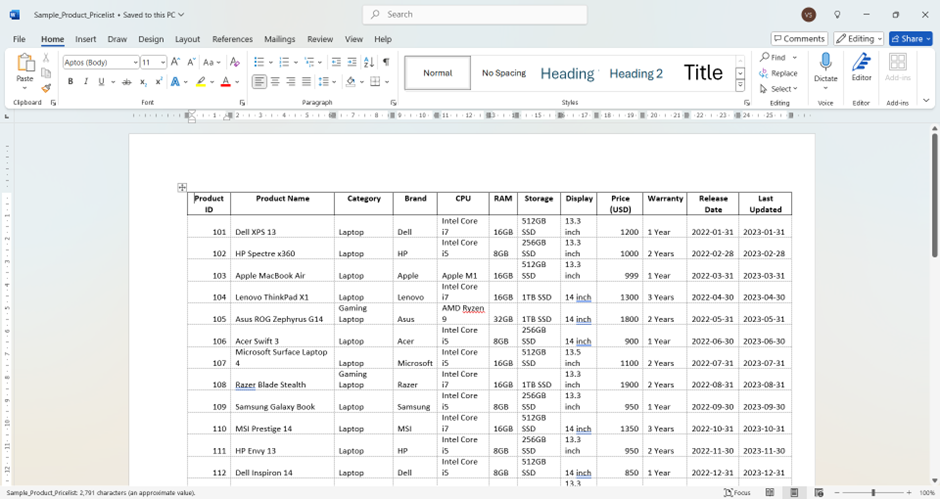Toggle Italic formatting
This screenshot has width=940, height=499.
86,82
